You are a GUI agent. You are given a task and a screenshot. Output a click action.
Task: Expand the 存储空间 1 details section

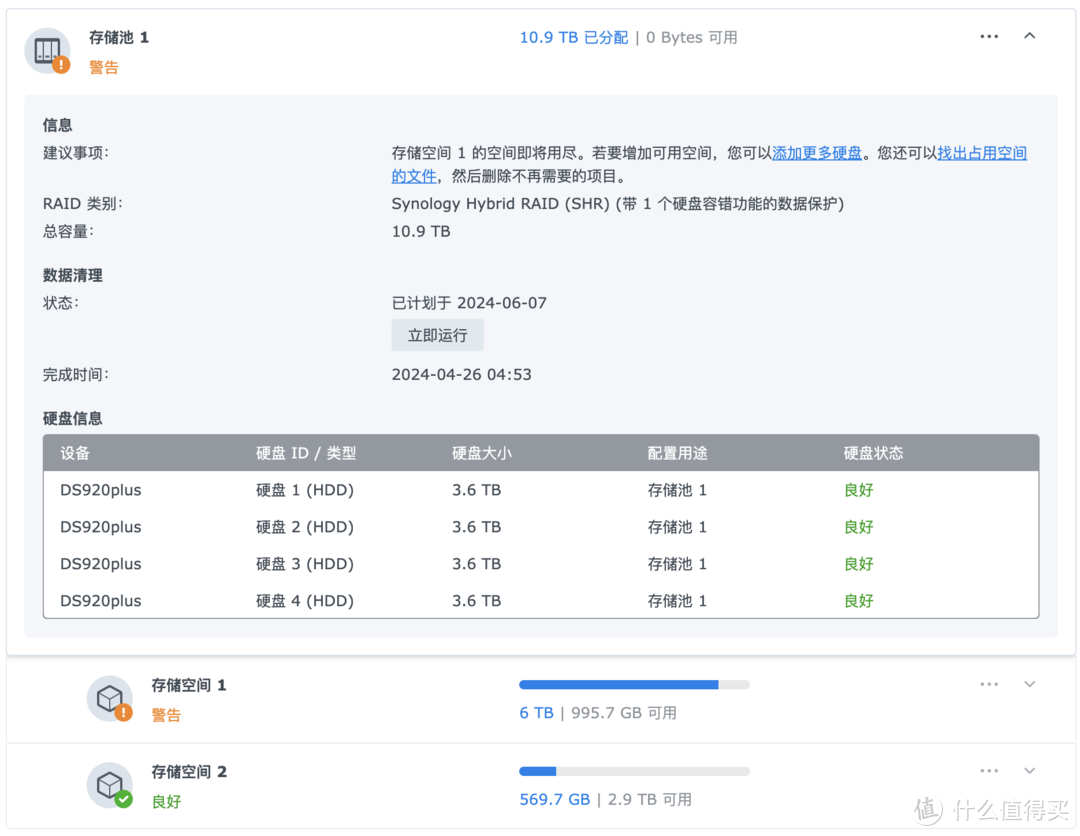1030,684
